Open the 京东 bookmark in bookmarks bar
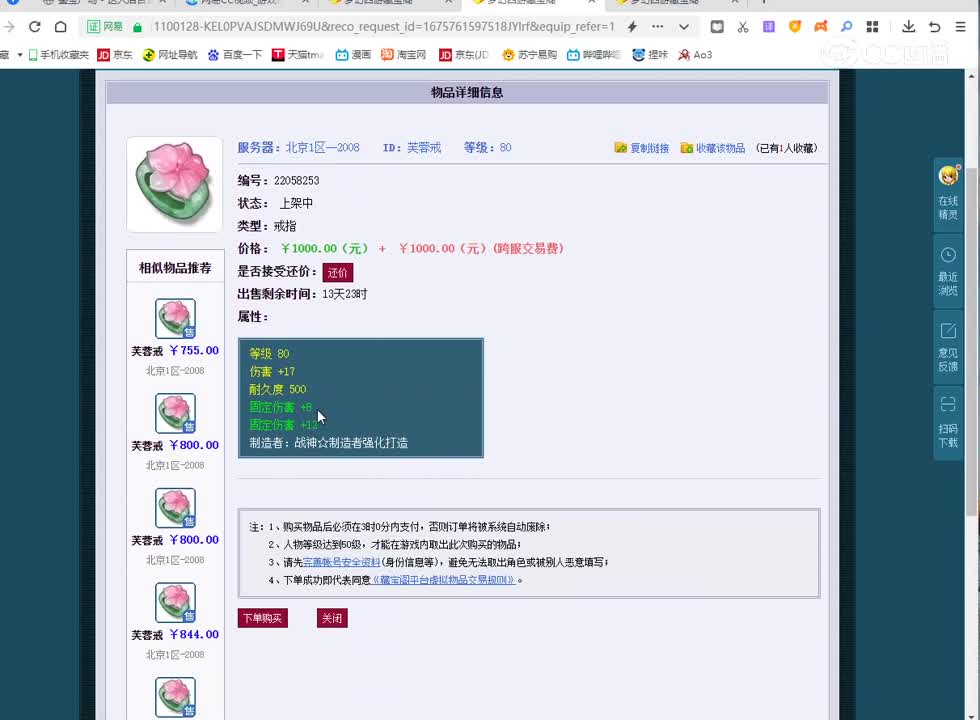 pyautogui.click(x=116, y=54)
